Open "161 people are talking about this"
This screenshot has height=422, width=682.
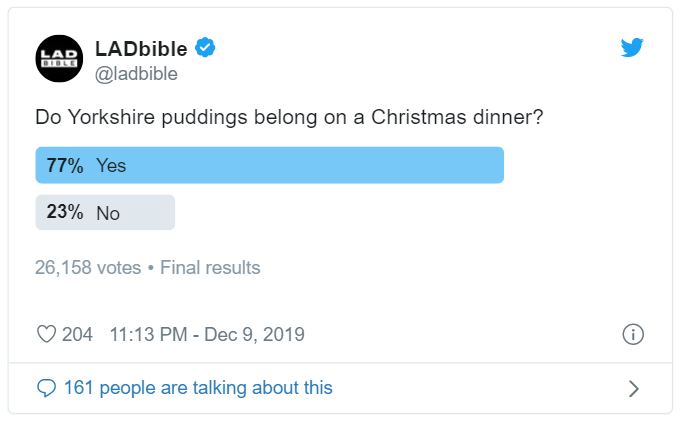coord(198,388)
